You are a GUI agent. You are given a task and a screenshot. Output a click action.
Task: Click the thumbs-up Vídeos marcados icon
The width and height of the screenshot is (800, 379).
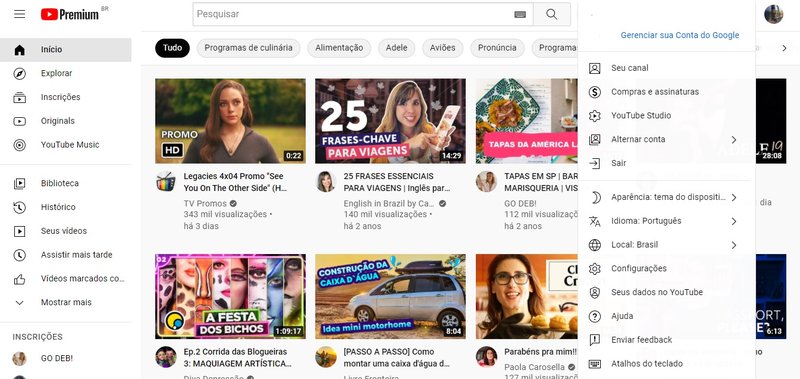click(x=19, y=279)
